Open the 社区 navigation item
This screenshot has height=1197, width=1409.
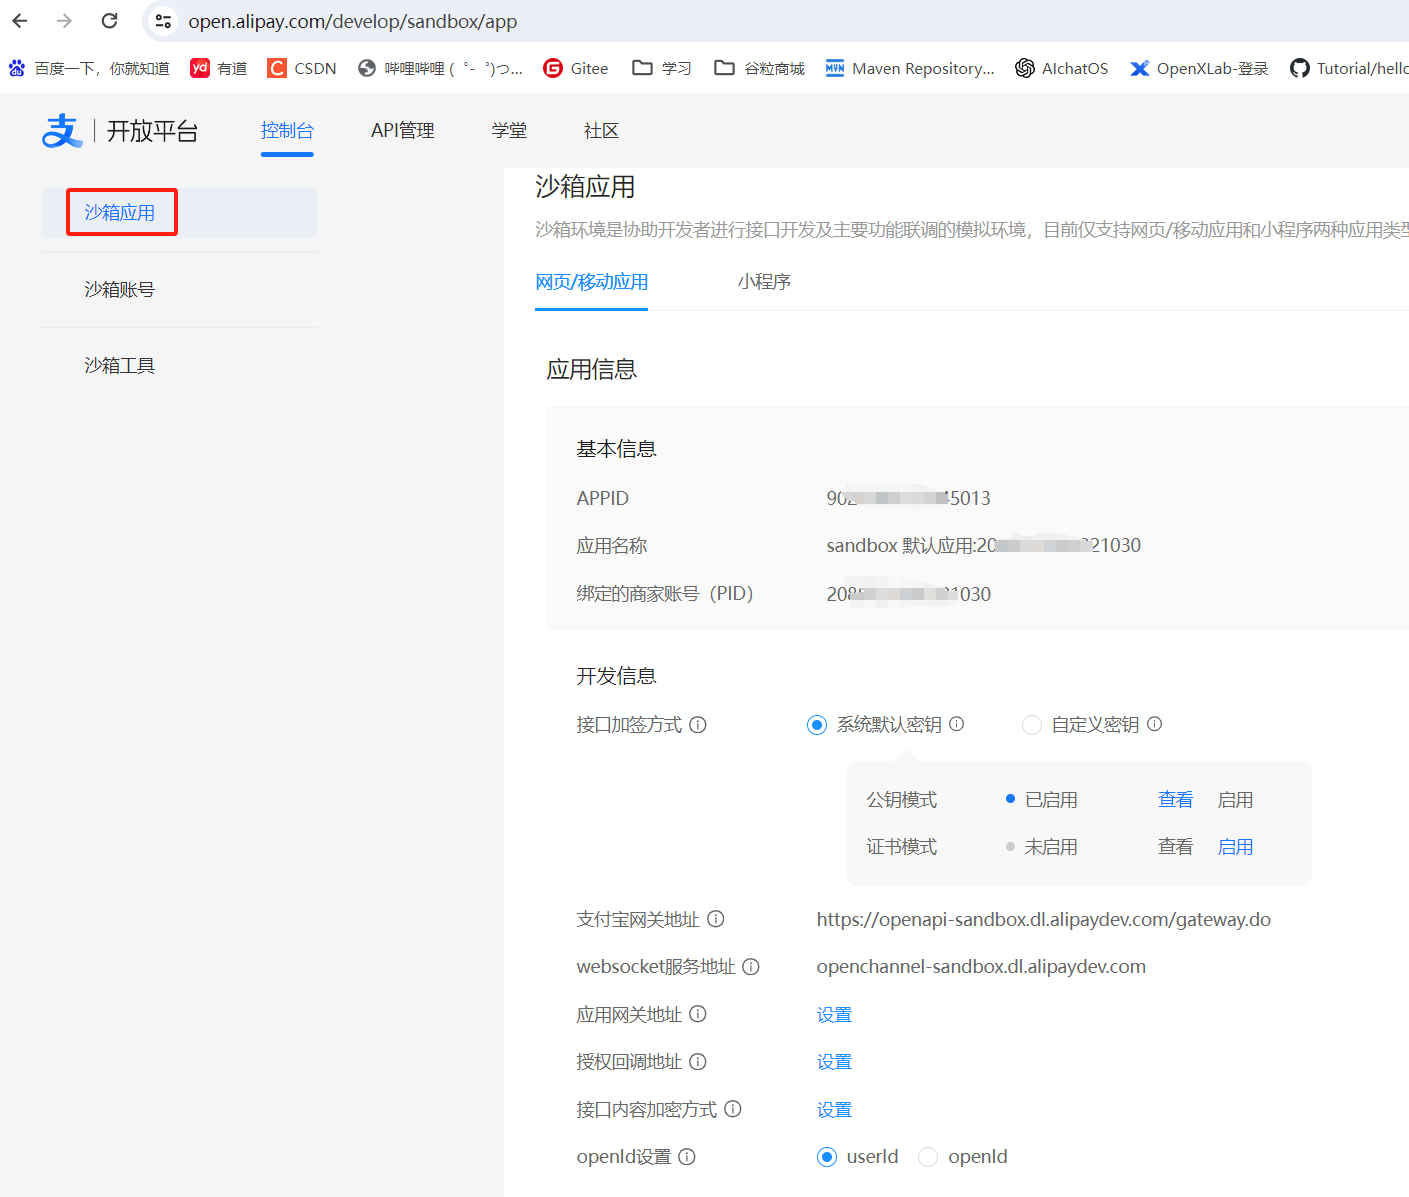pos(601,131)
